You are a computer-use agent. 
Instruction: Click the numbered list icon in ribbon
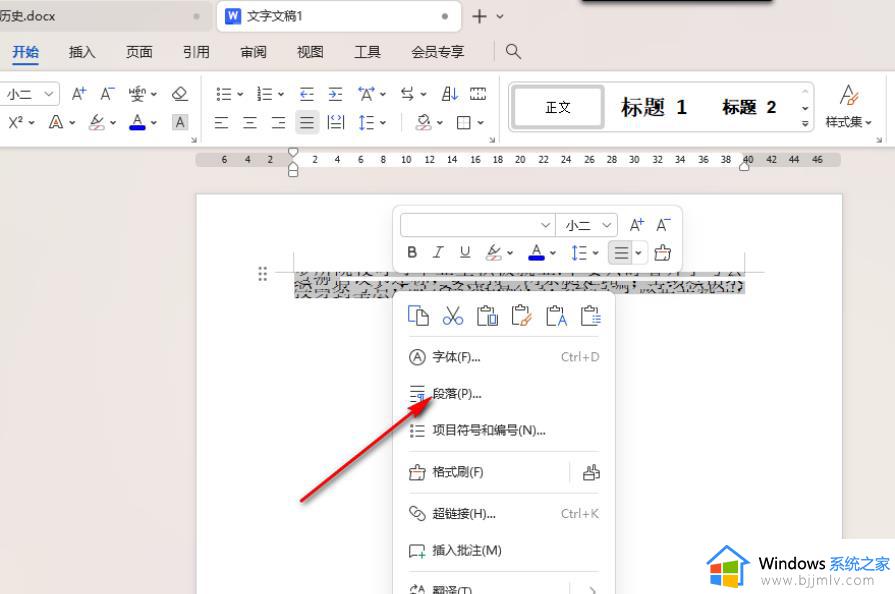[264, 94]
